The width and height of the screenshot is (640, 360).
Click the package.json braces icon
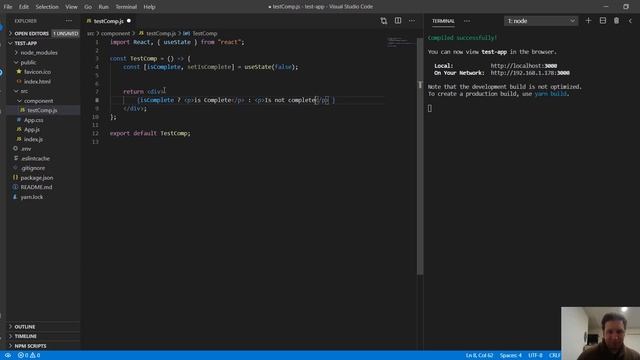coord(15,178)
